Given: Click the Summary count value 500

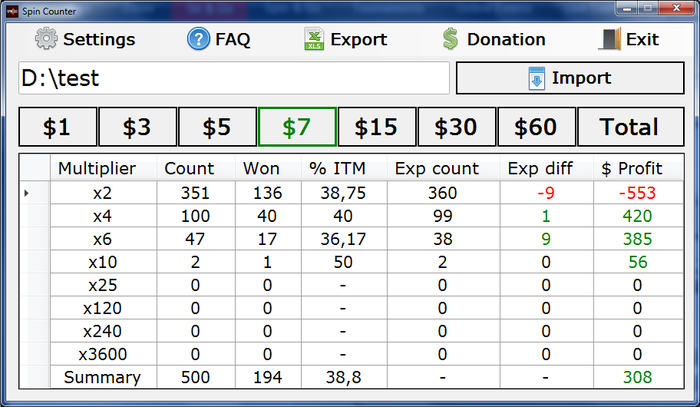Looking at the screenshot, I should click(196, 378).
